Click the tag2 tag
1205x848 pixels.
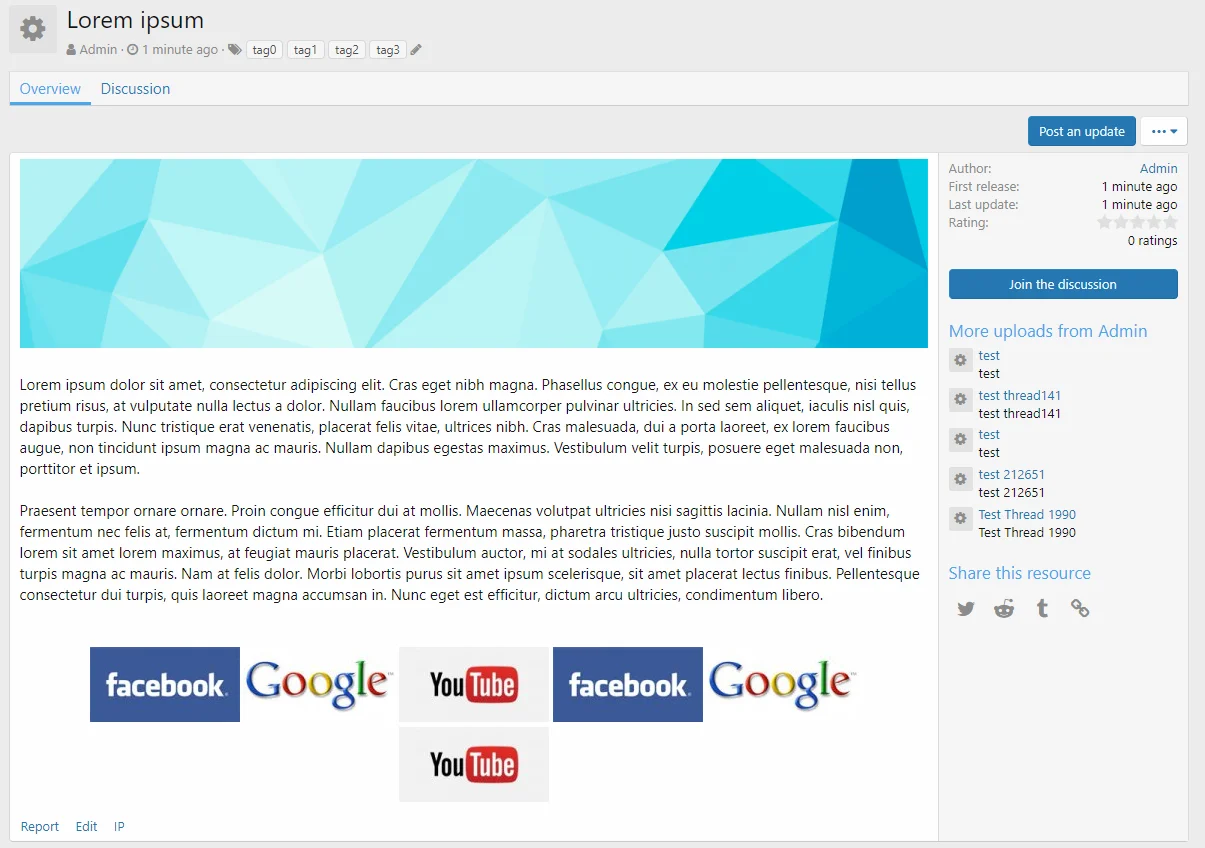pos(346,50)
